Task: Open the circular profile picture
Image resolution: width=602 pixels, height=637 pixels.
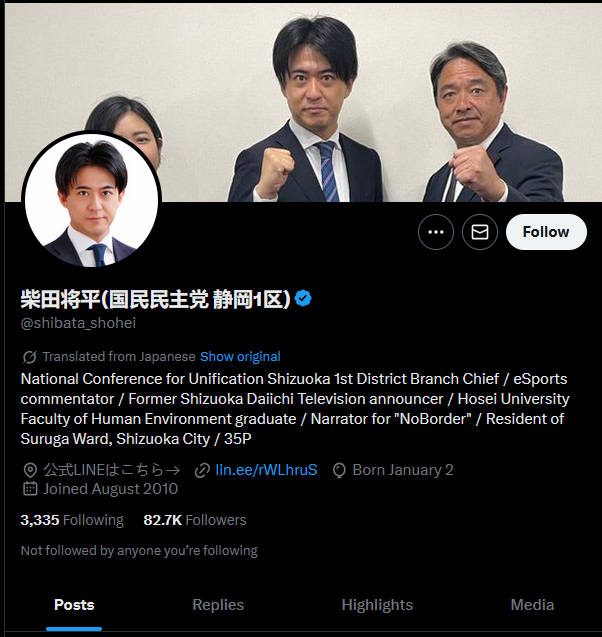Action: [92, 199]
